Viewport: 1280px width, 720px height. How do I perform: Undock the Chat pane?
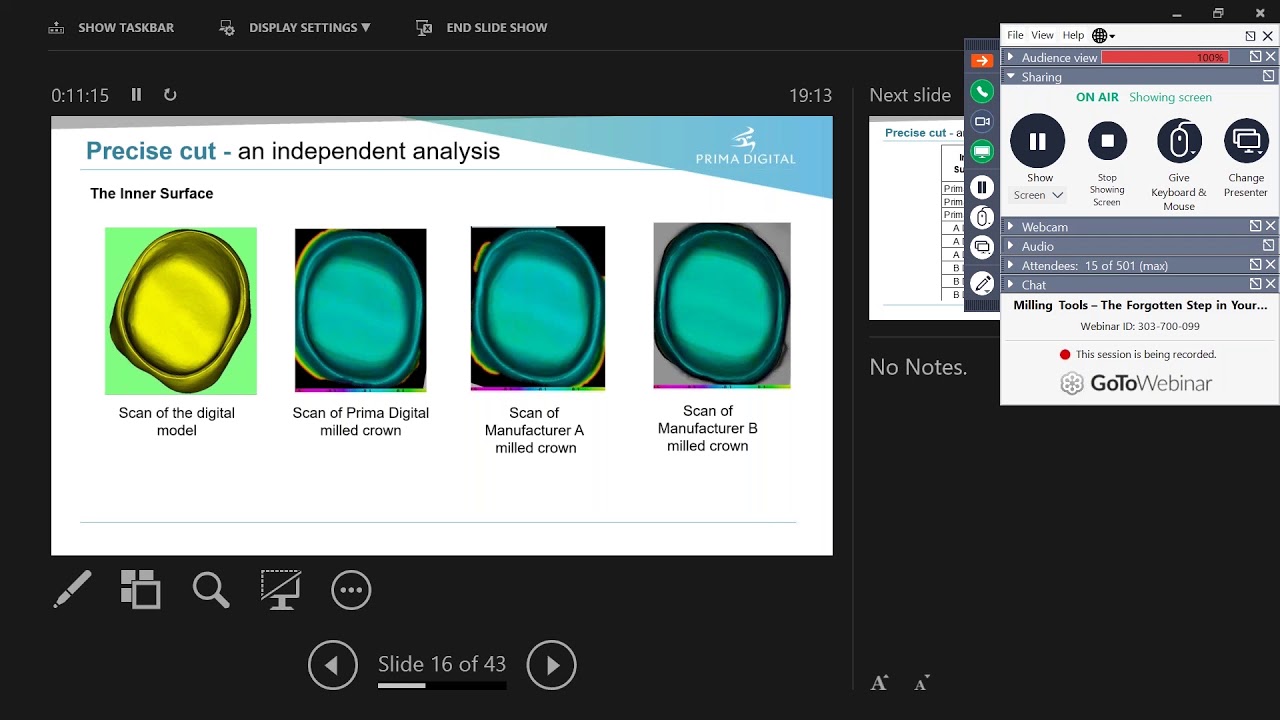[x=1255, y=285]
